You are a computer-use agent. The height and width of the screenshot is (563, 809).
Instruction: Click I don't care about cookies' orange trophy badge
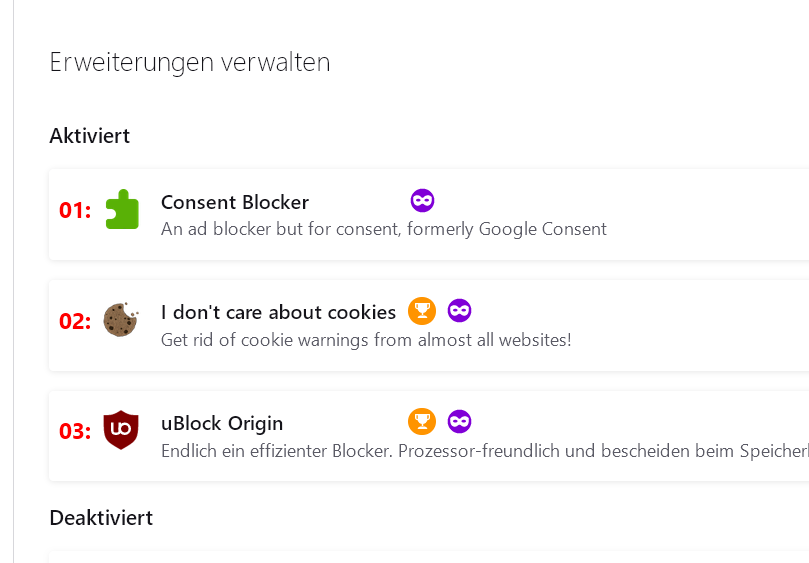pyautogui.click(x=422, y=311)
